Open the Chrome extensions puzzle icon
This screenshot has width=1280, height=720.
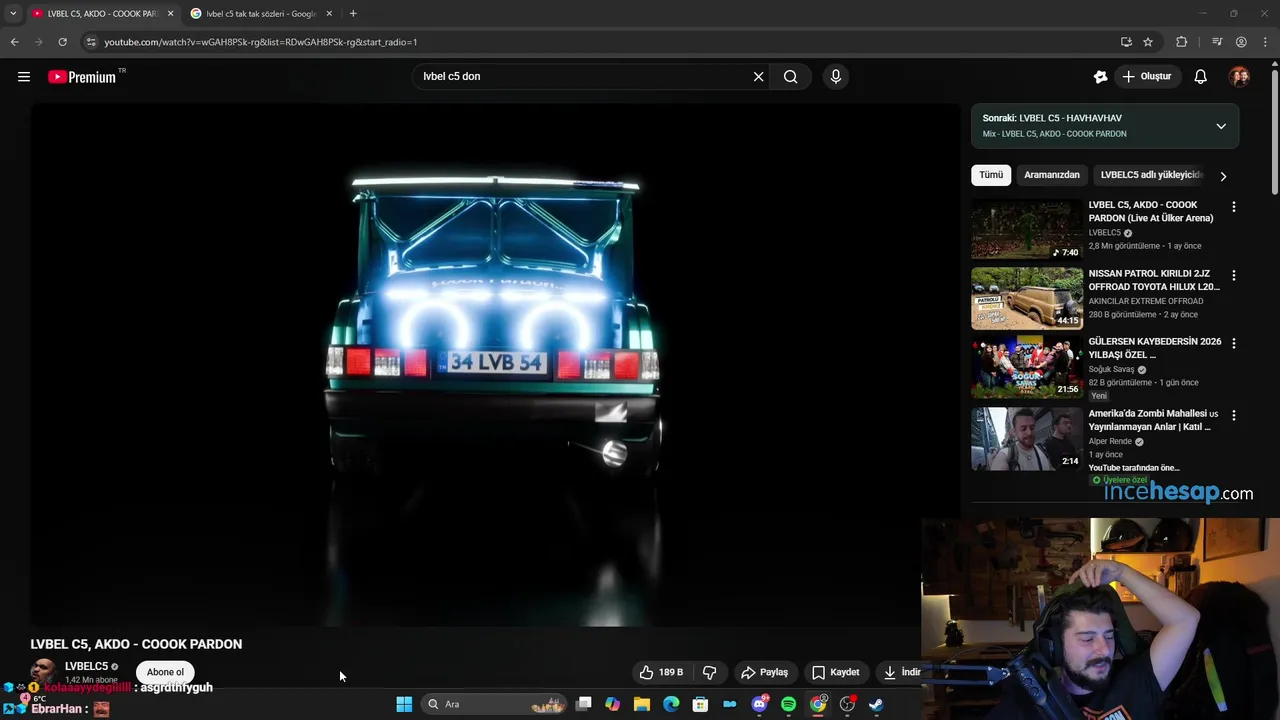pos(1182,42)
